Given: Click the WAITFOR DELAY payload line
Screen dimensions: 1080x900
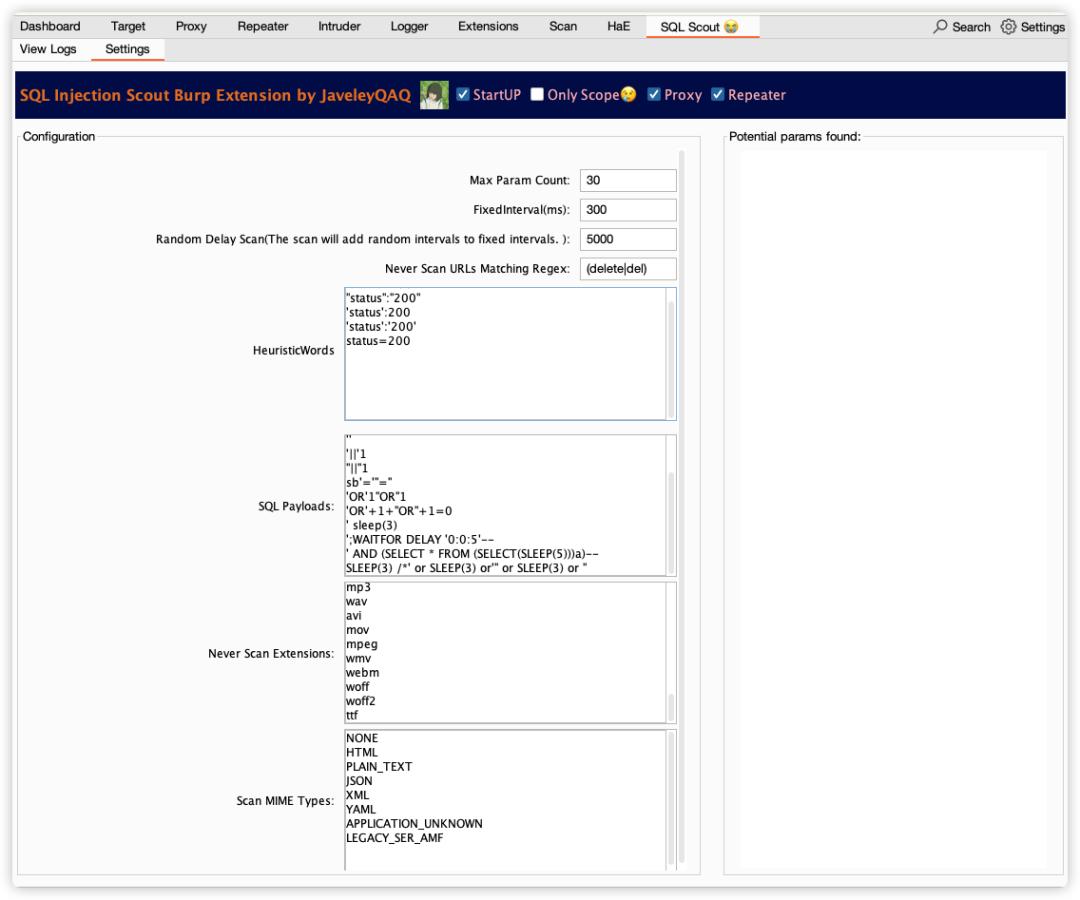Looking at the screenshot, I should tap(419, 540).
